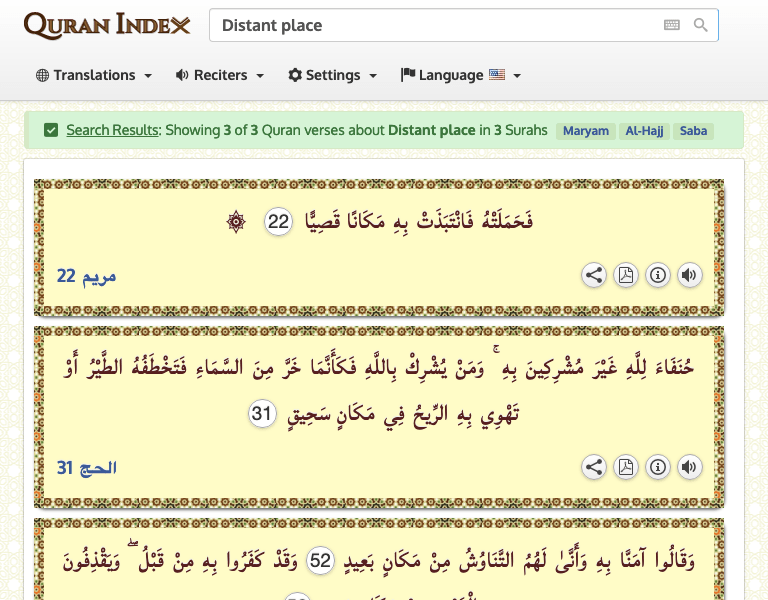Toggle the green Search Results checkbox

[51, 130]
